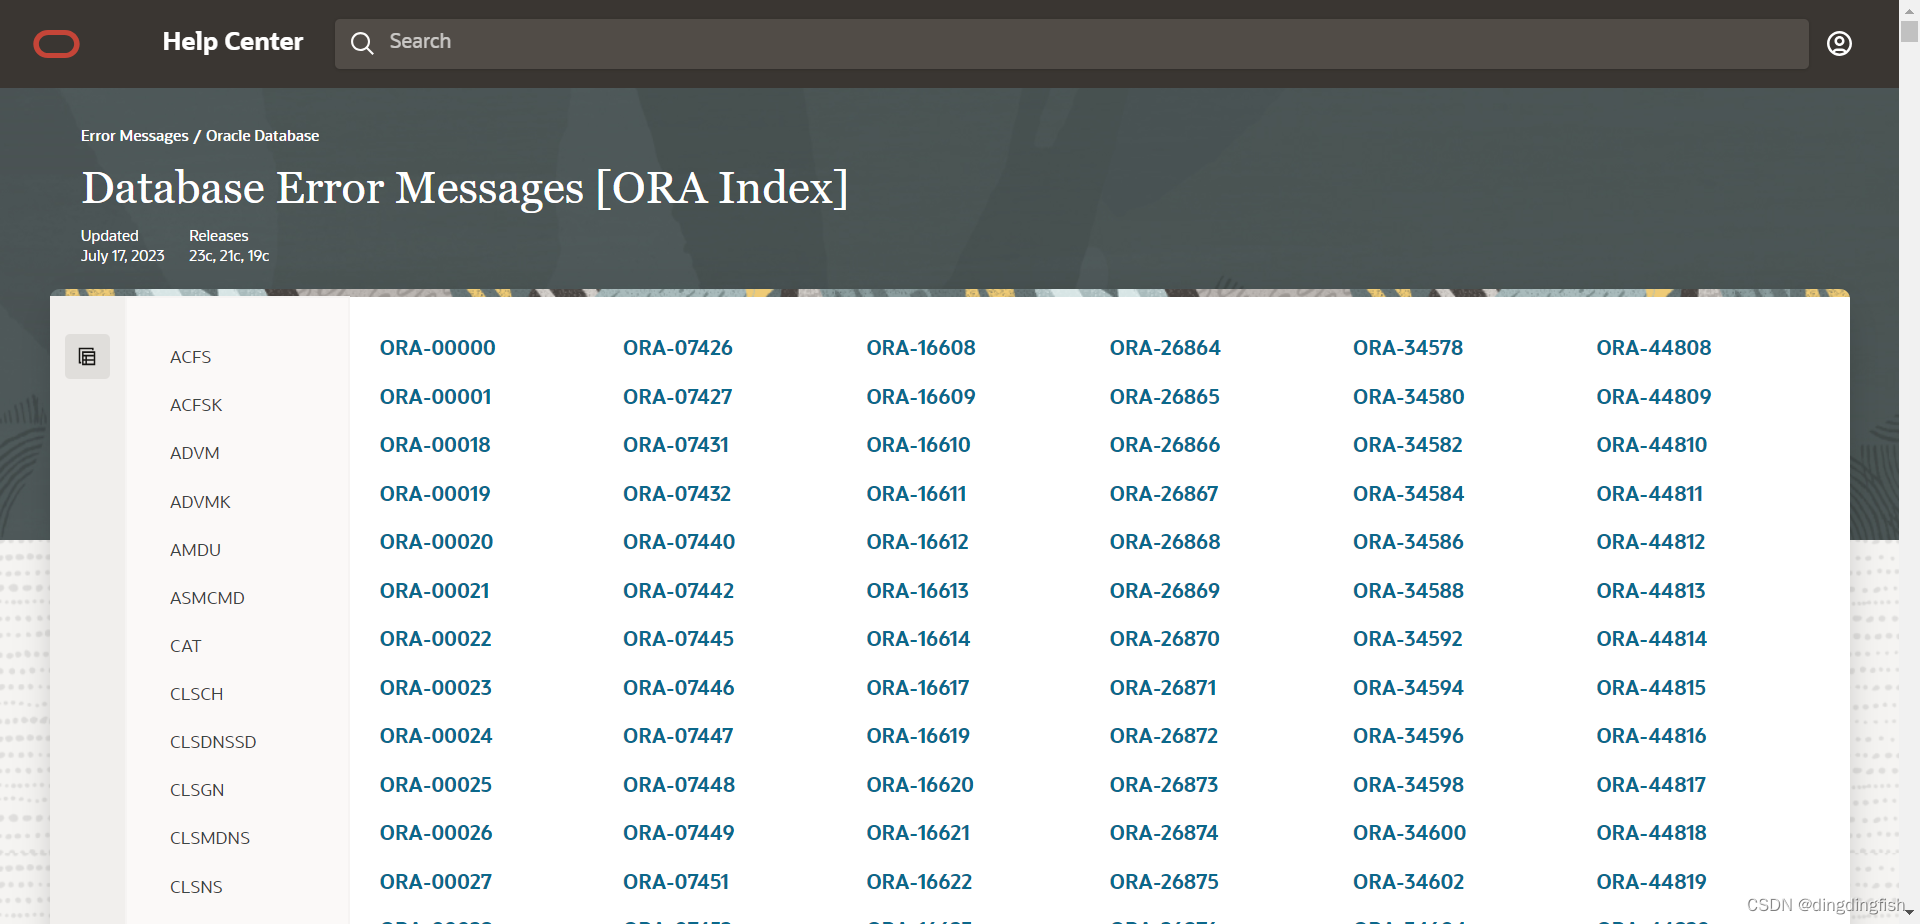Select ADVM in the sidebar

pos(195,453)
